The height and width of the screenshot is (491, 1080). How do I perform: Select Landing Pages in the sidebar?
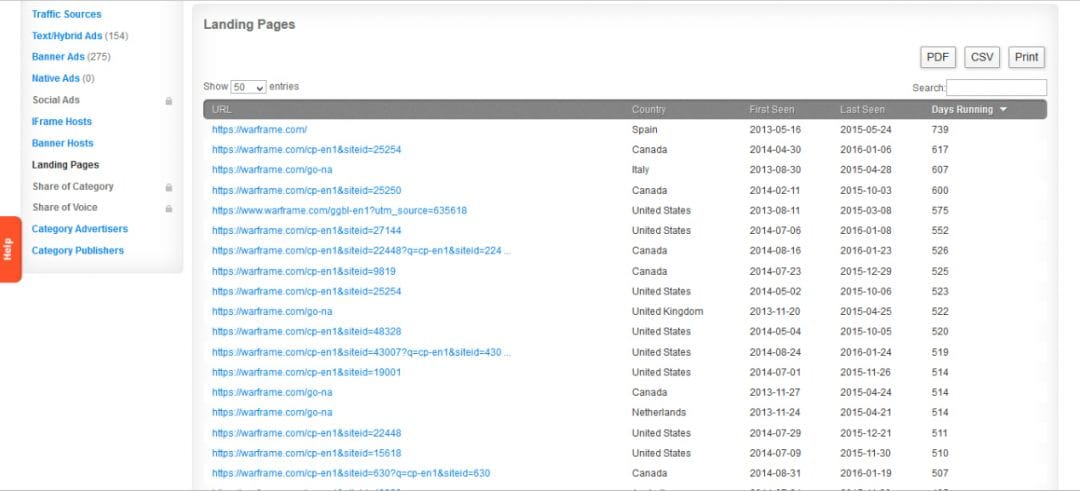tap(65, 165)
